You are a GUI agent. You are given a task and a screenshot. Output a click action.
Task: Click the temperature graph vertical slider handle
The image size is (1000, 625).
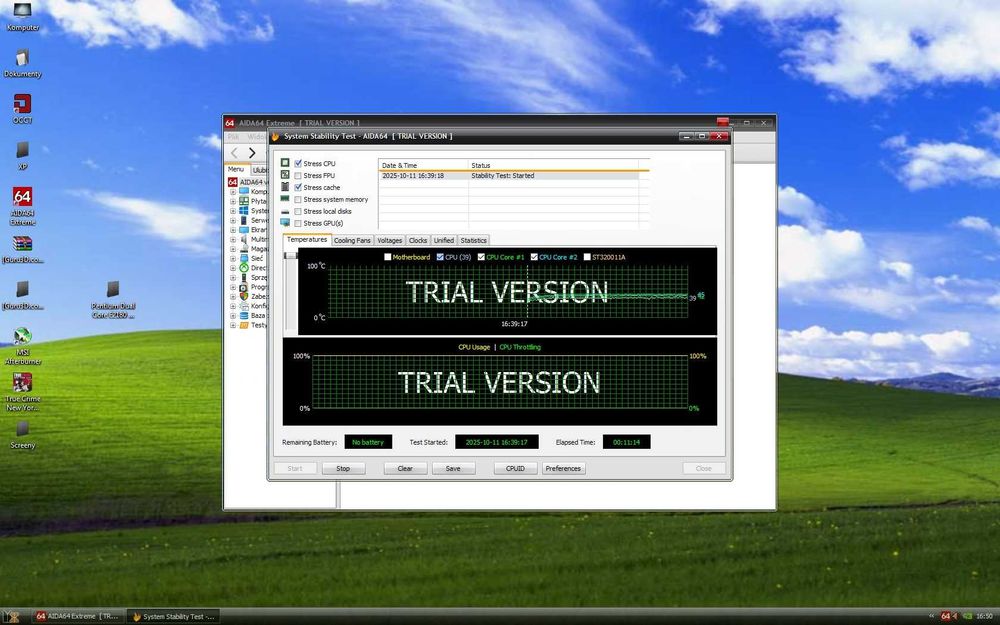[x=291, y=255]
